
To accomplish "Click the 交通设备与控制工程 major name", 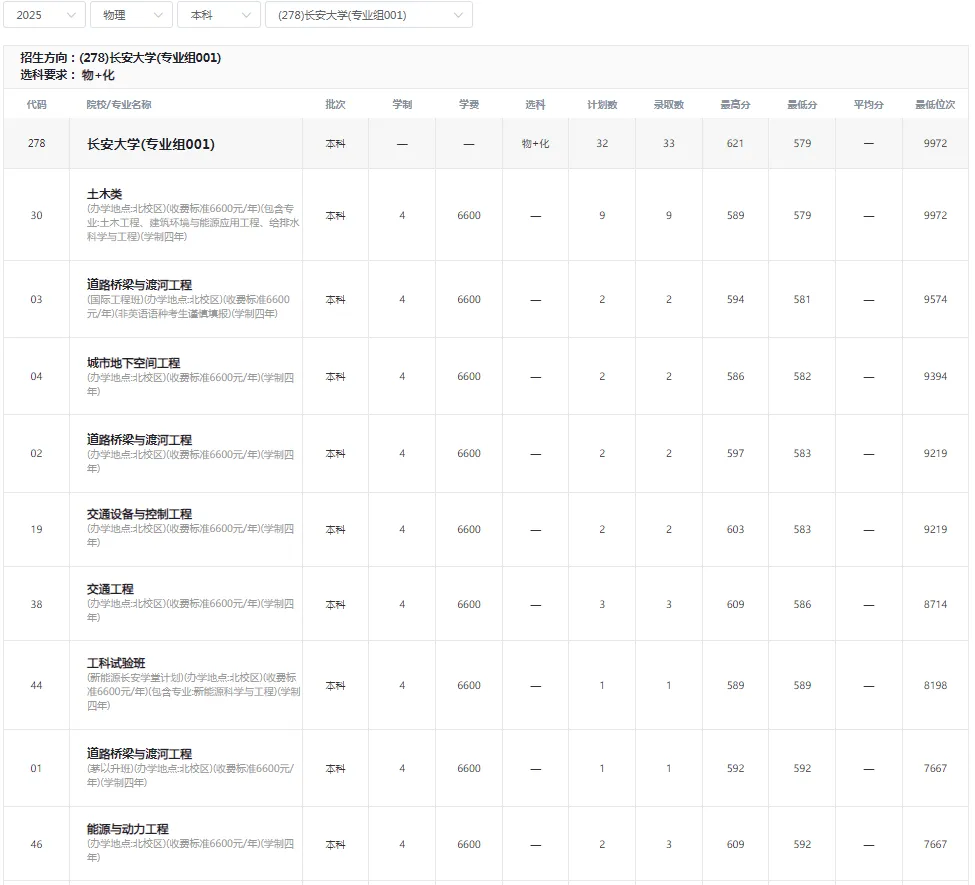I will click(139, 514).
